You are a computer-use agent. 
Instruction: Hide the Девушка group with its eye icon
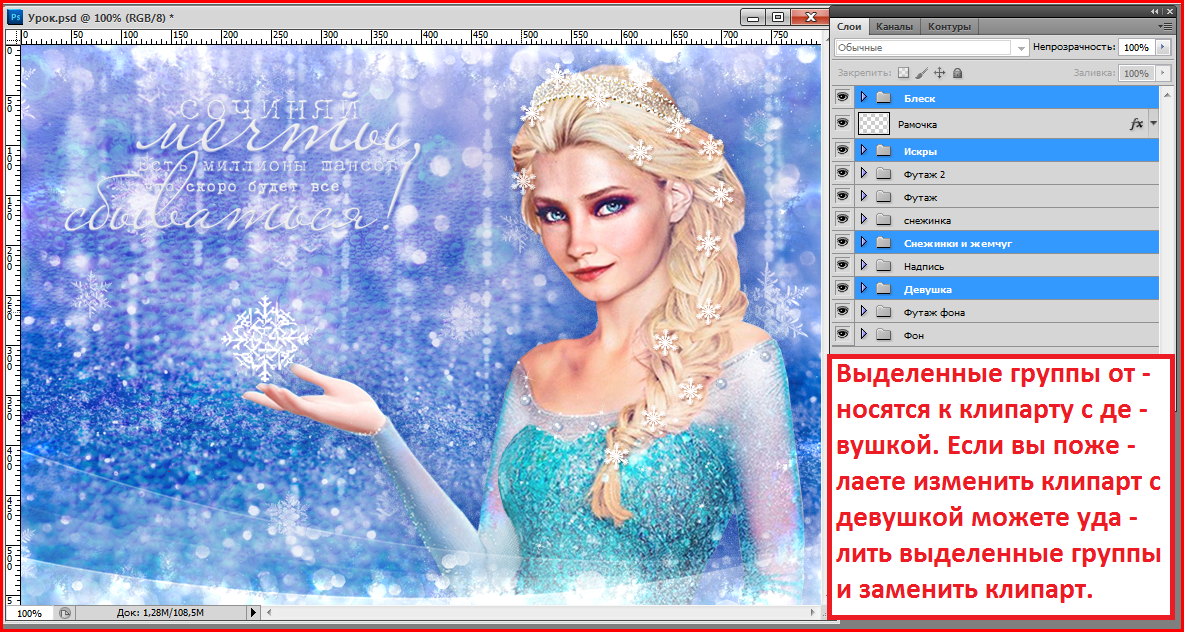tap(843, 289)
